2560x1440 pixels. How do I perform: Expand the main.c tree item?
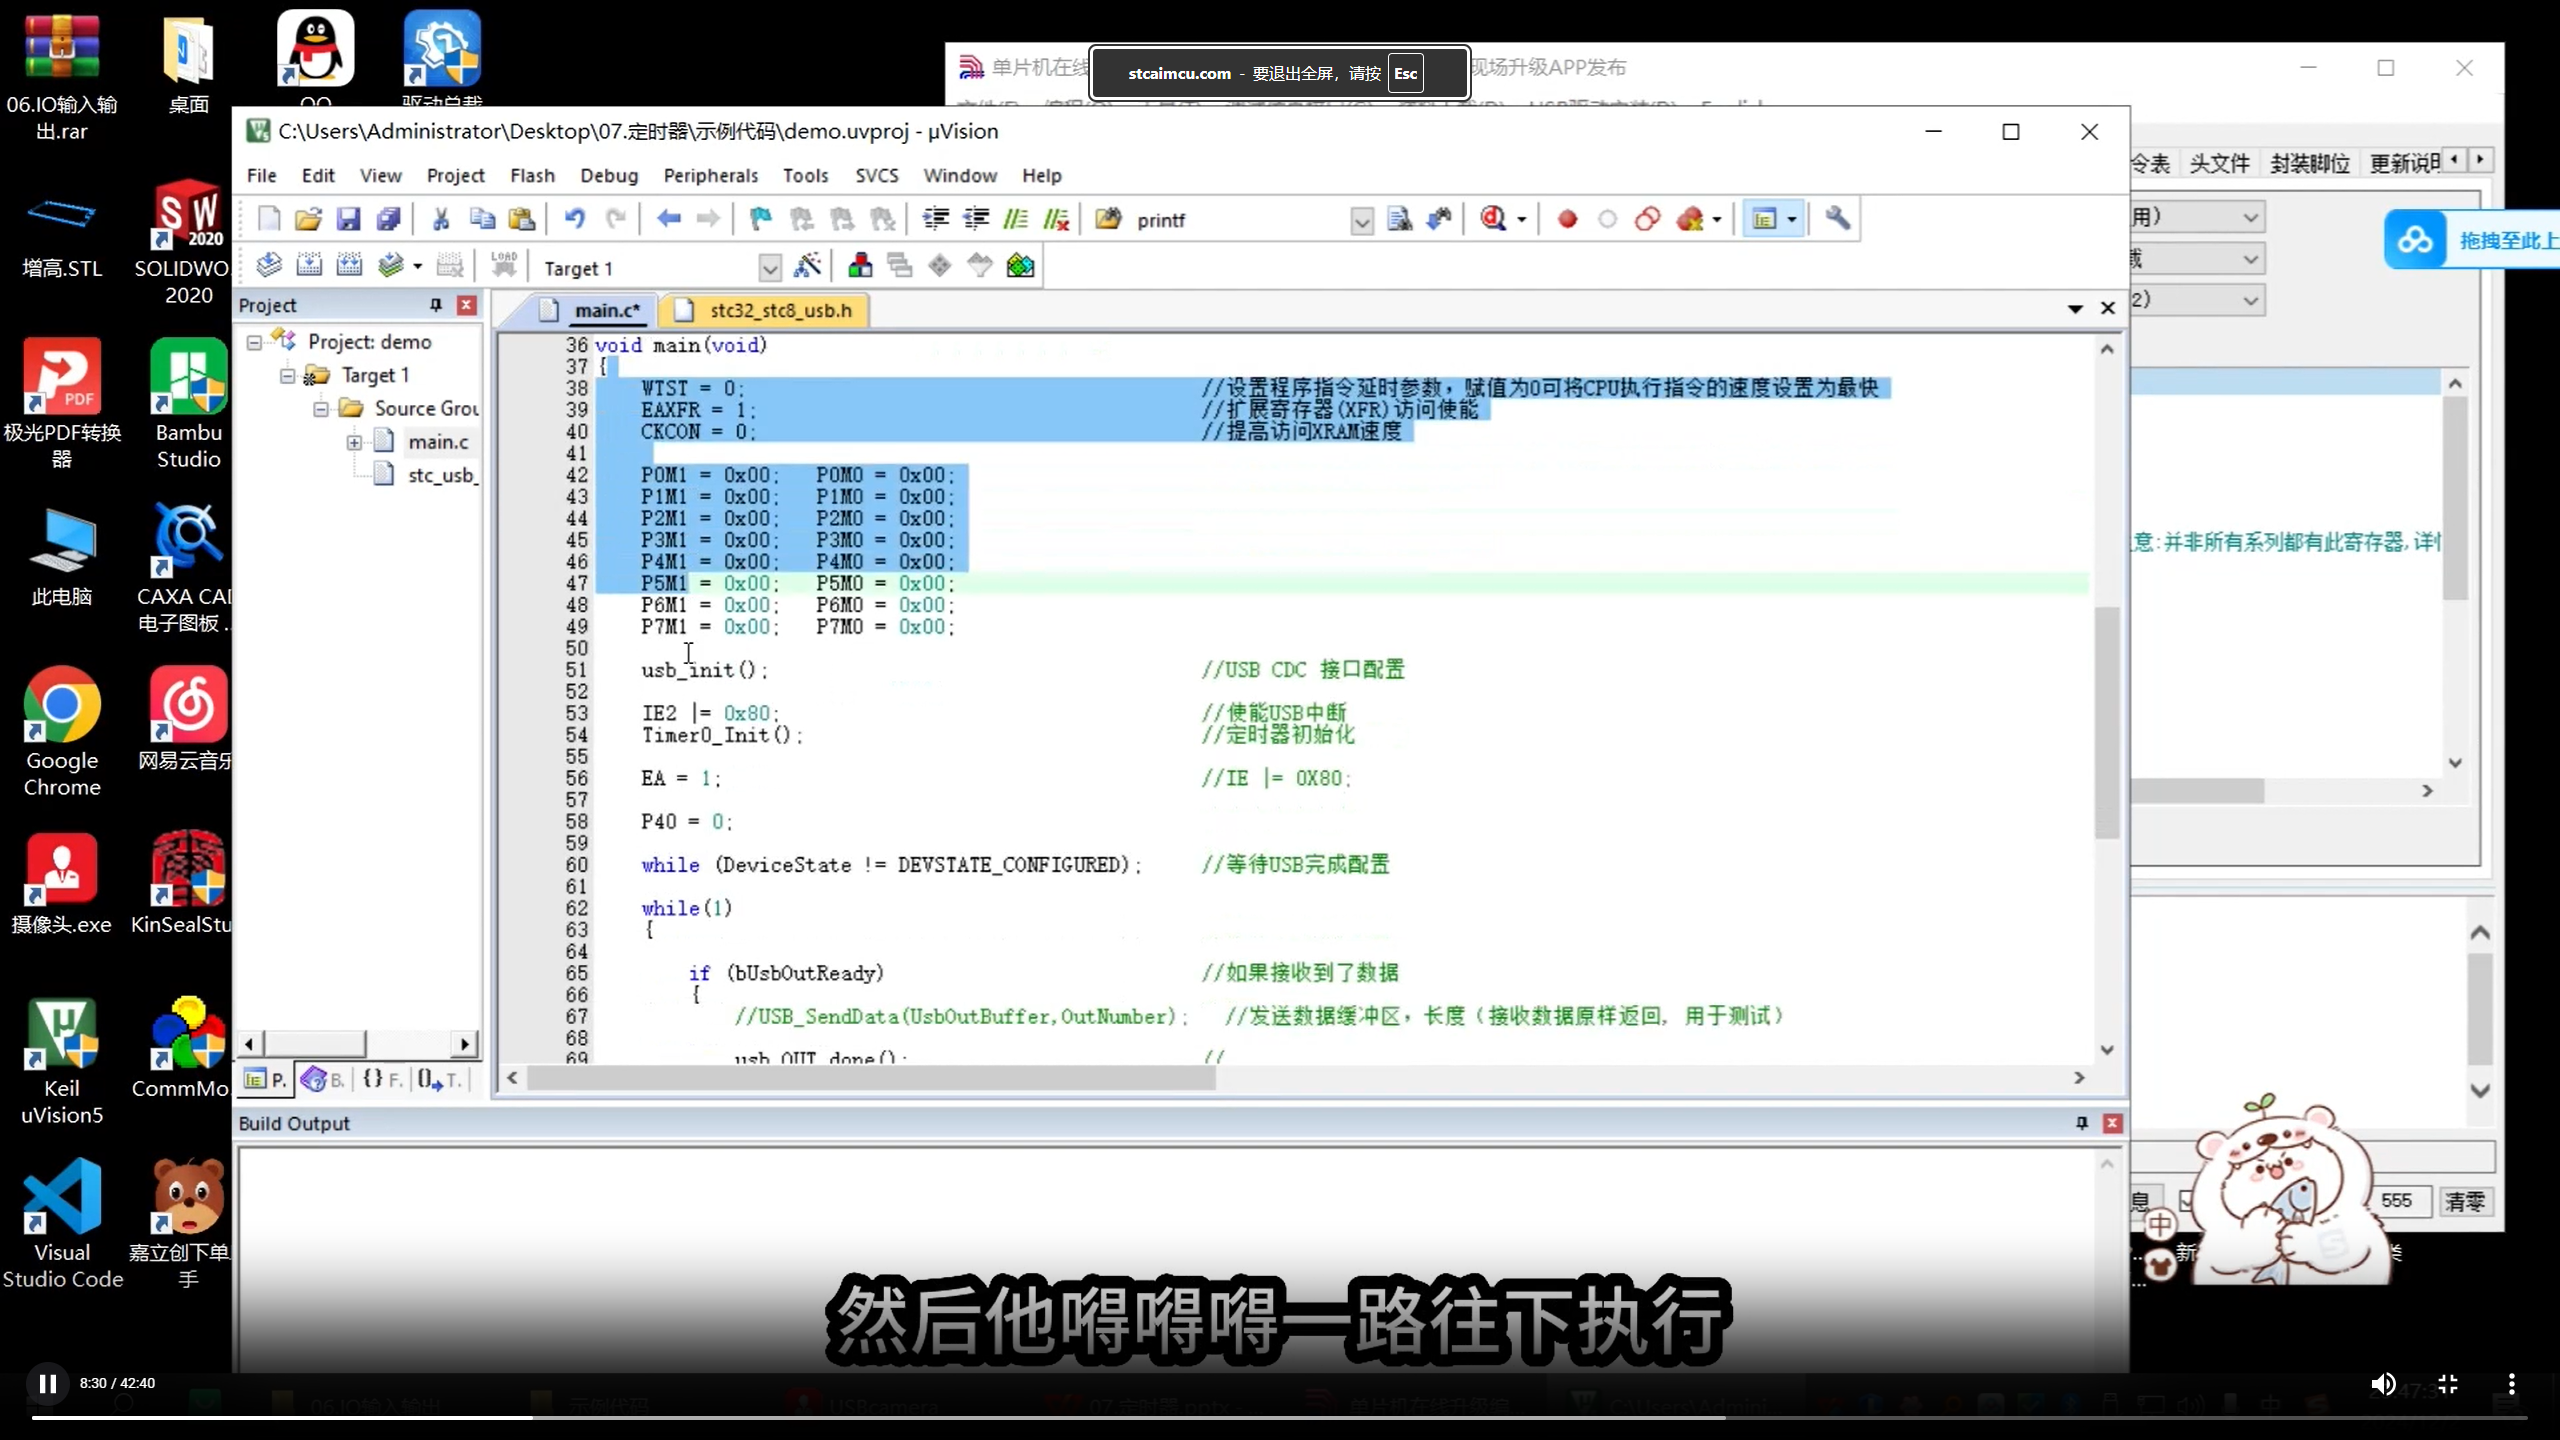tap(357, 441)
